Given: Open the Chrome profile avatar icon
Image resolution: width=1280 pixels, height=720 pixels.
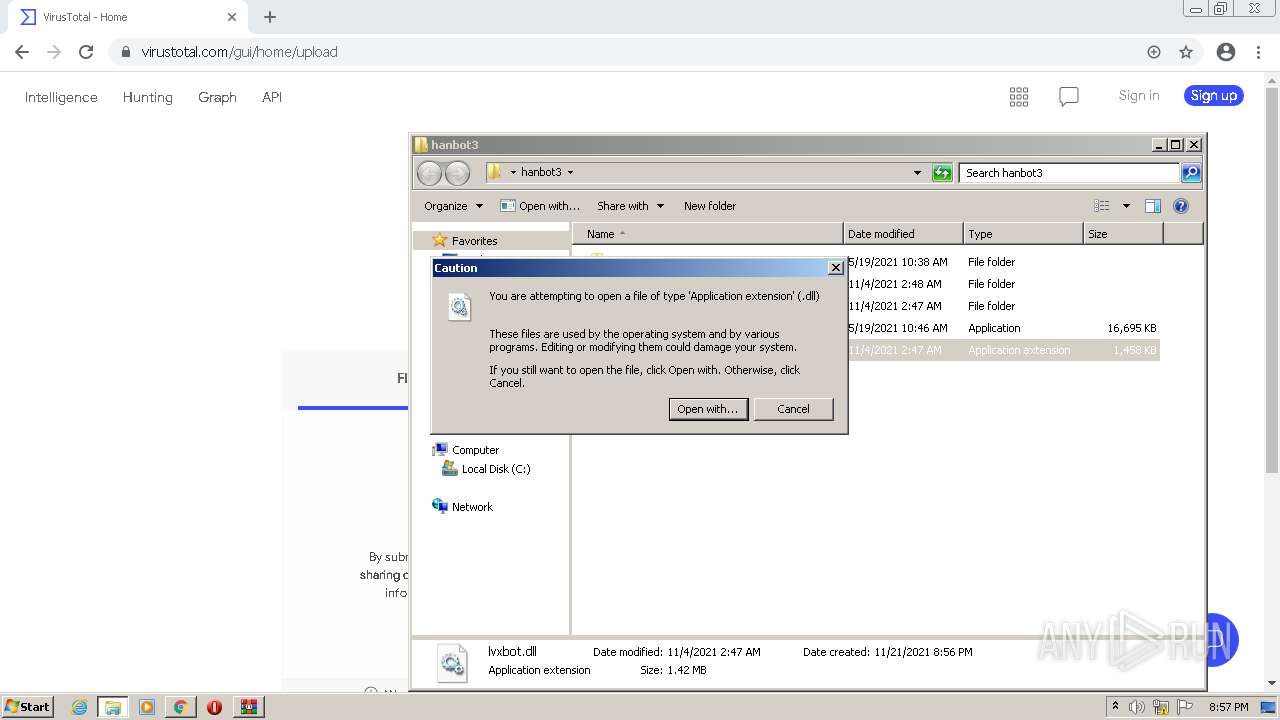Looking at the screenshot, I should [x=1226, y=52].
